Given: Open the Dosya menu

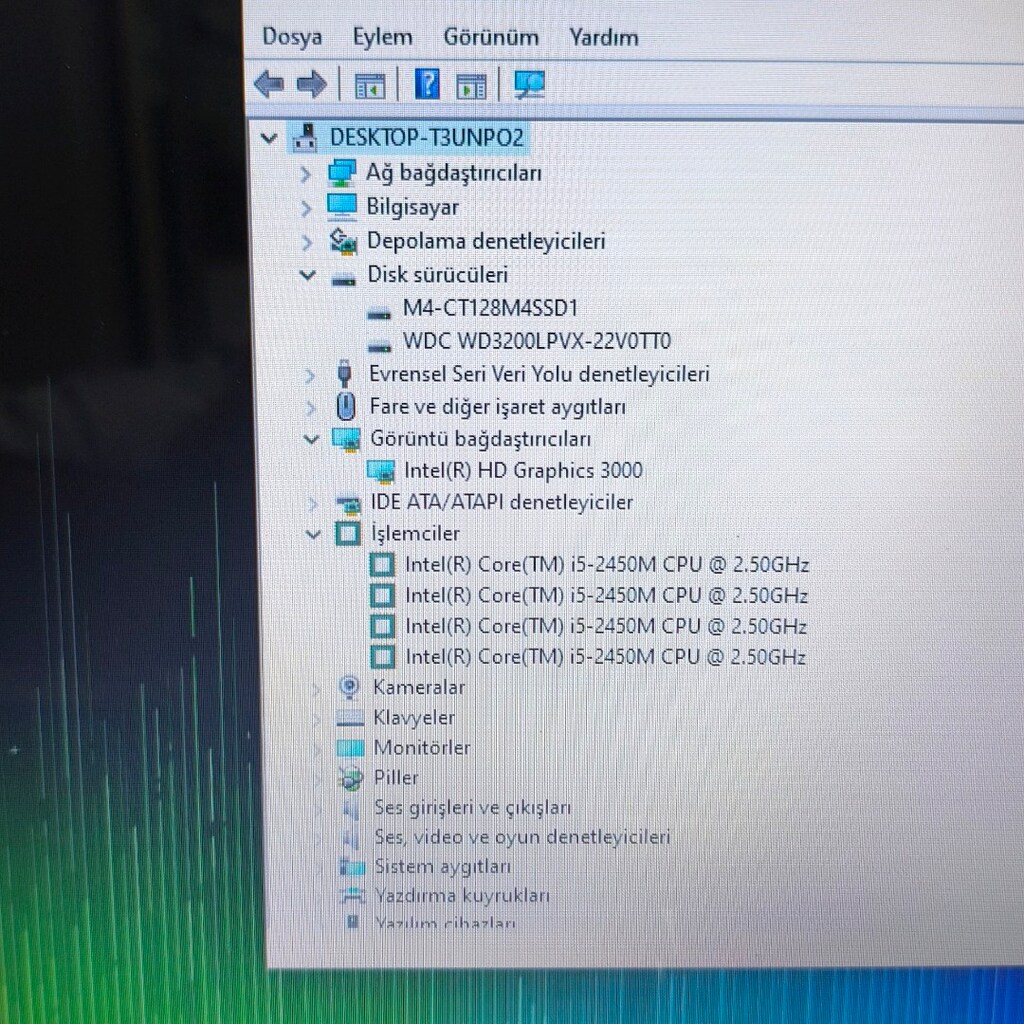Looking at the screenshot, I should tap(291, 37).
